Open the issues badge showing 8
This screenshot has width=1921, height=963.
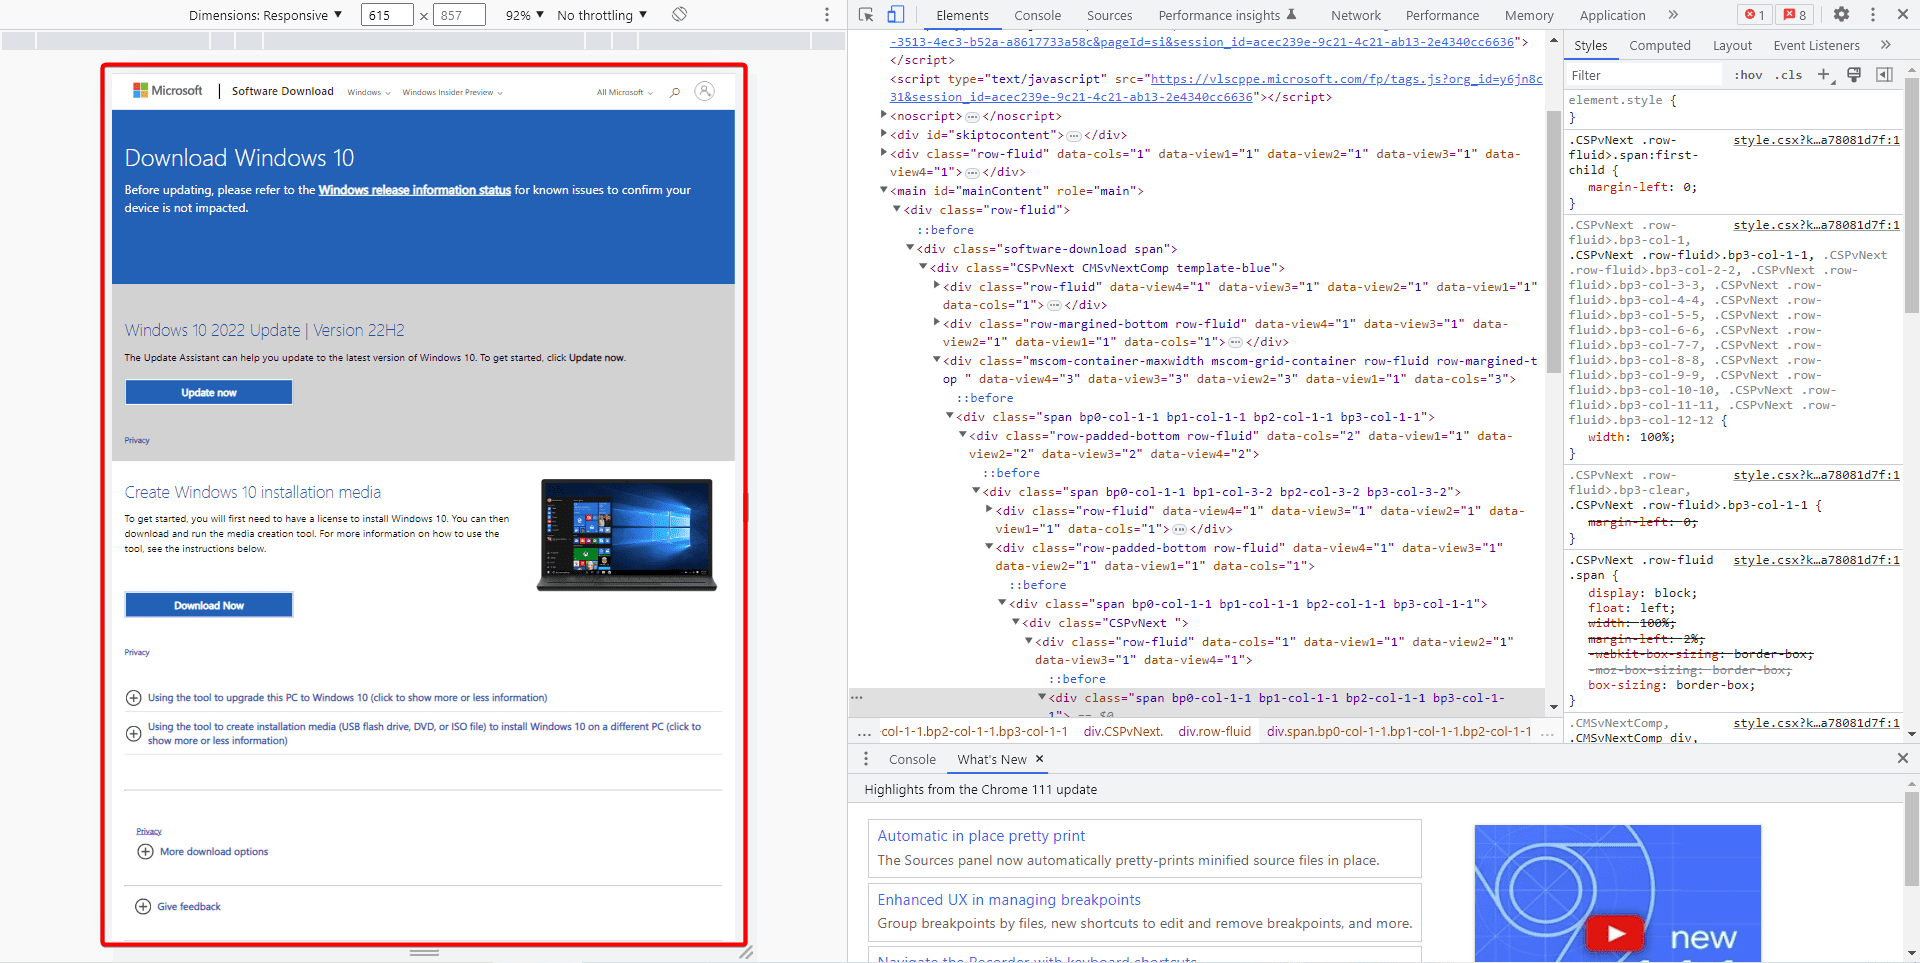[1796, 15]
